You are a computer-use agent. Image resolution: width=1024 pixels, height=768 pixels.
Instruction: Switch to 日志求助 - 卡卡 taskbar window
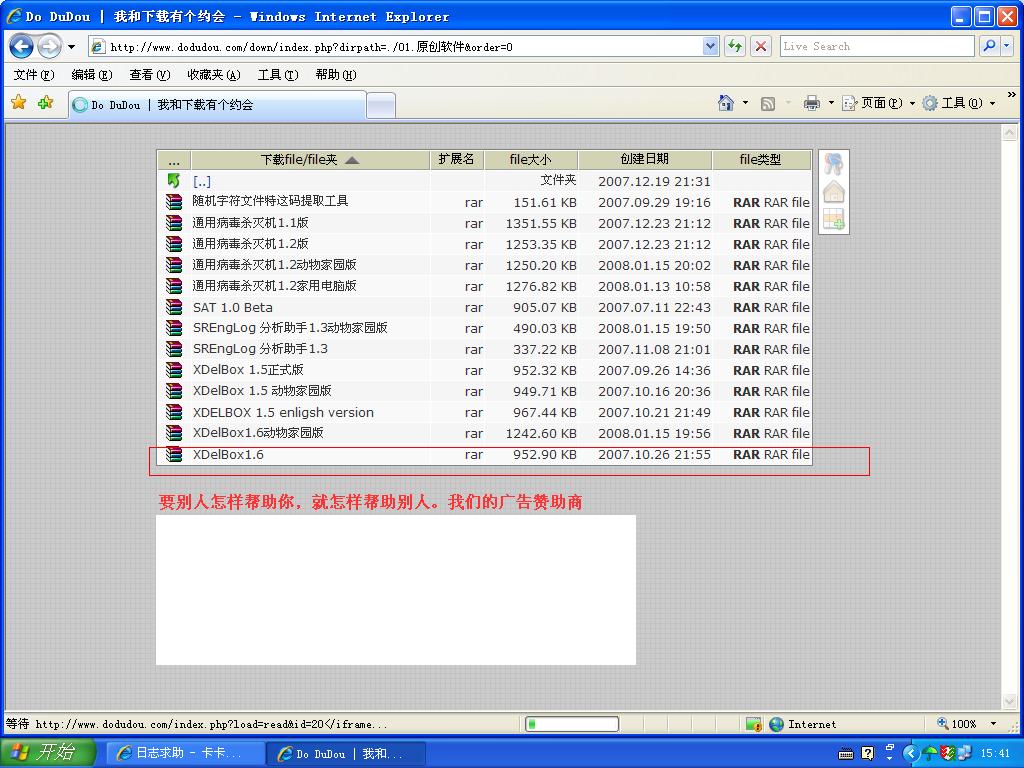click(185, 753)
